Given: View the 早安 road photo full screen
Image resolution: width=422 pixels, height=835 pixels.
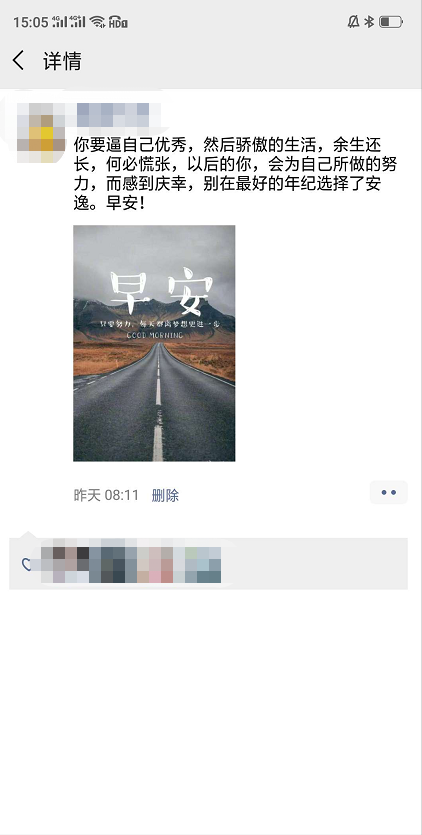Looking at the screenshot, I should point(154,343).
